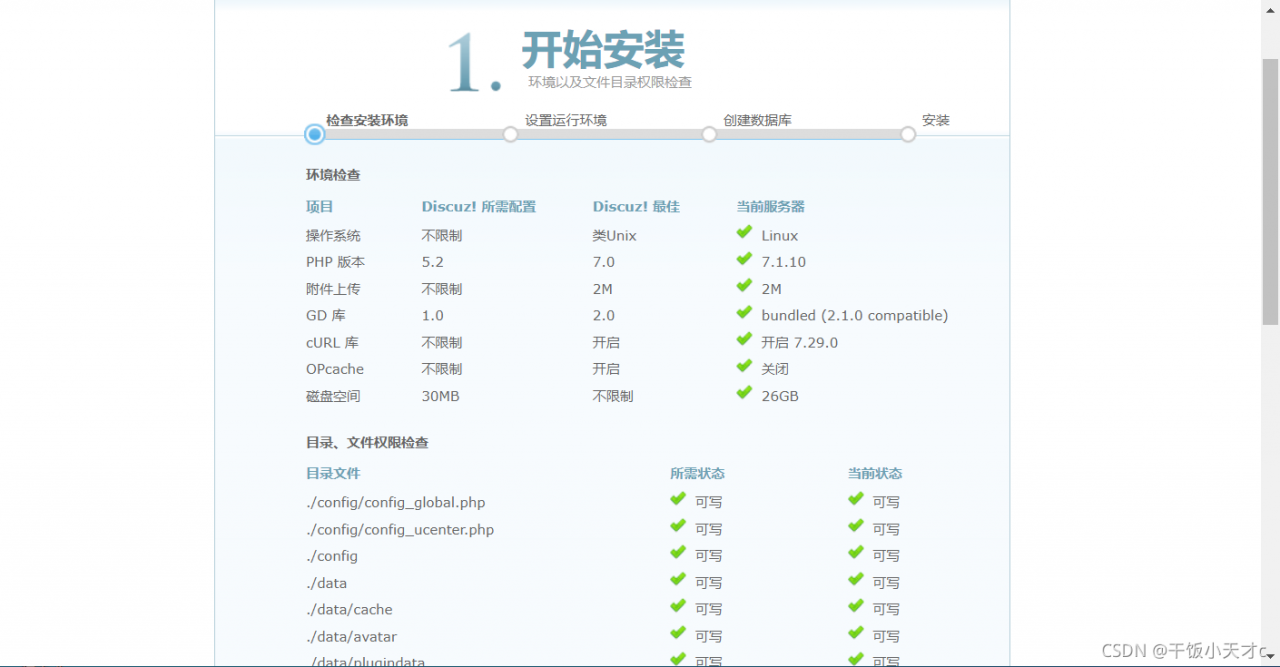Click 当前状态 checkmark for ./data/avatar
The height and width of the screenshot is (667, 1280).
point(856,633)
